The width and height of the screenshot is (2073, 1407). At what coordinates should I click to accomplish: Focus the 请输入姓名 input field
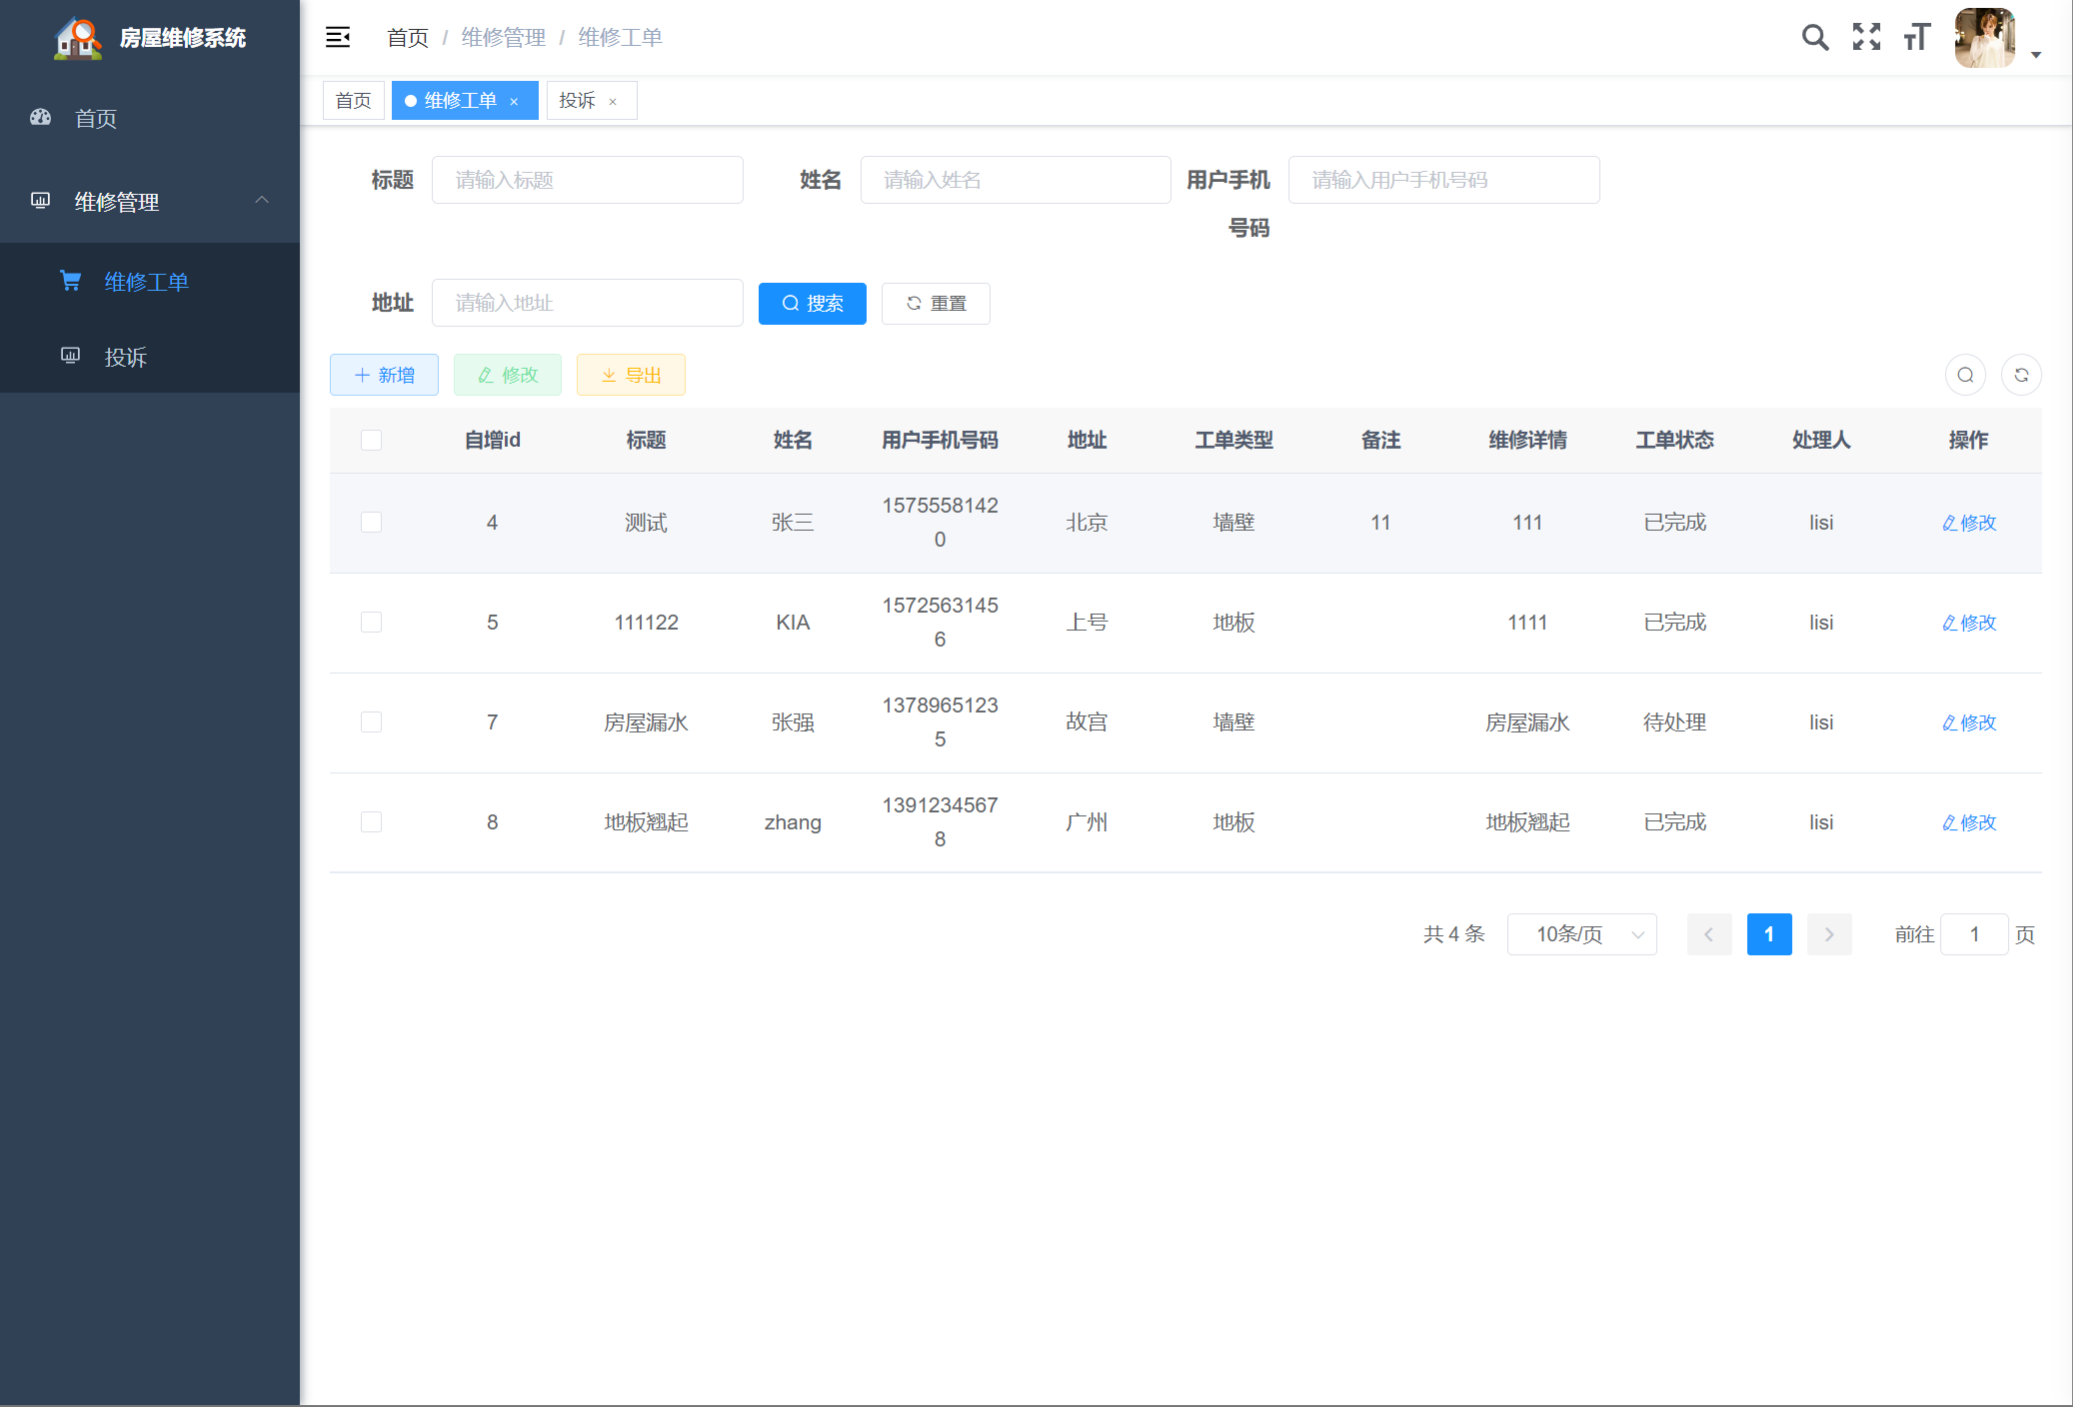pyautogui.click(x=1015, y=180)
